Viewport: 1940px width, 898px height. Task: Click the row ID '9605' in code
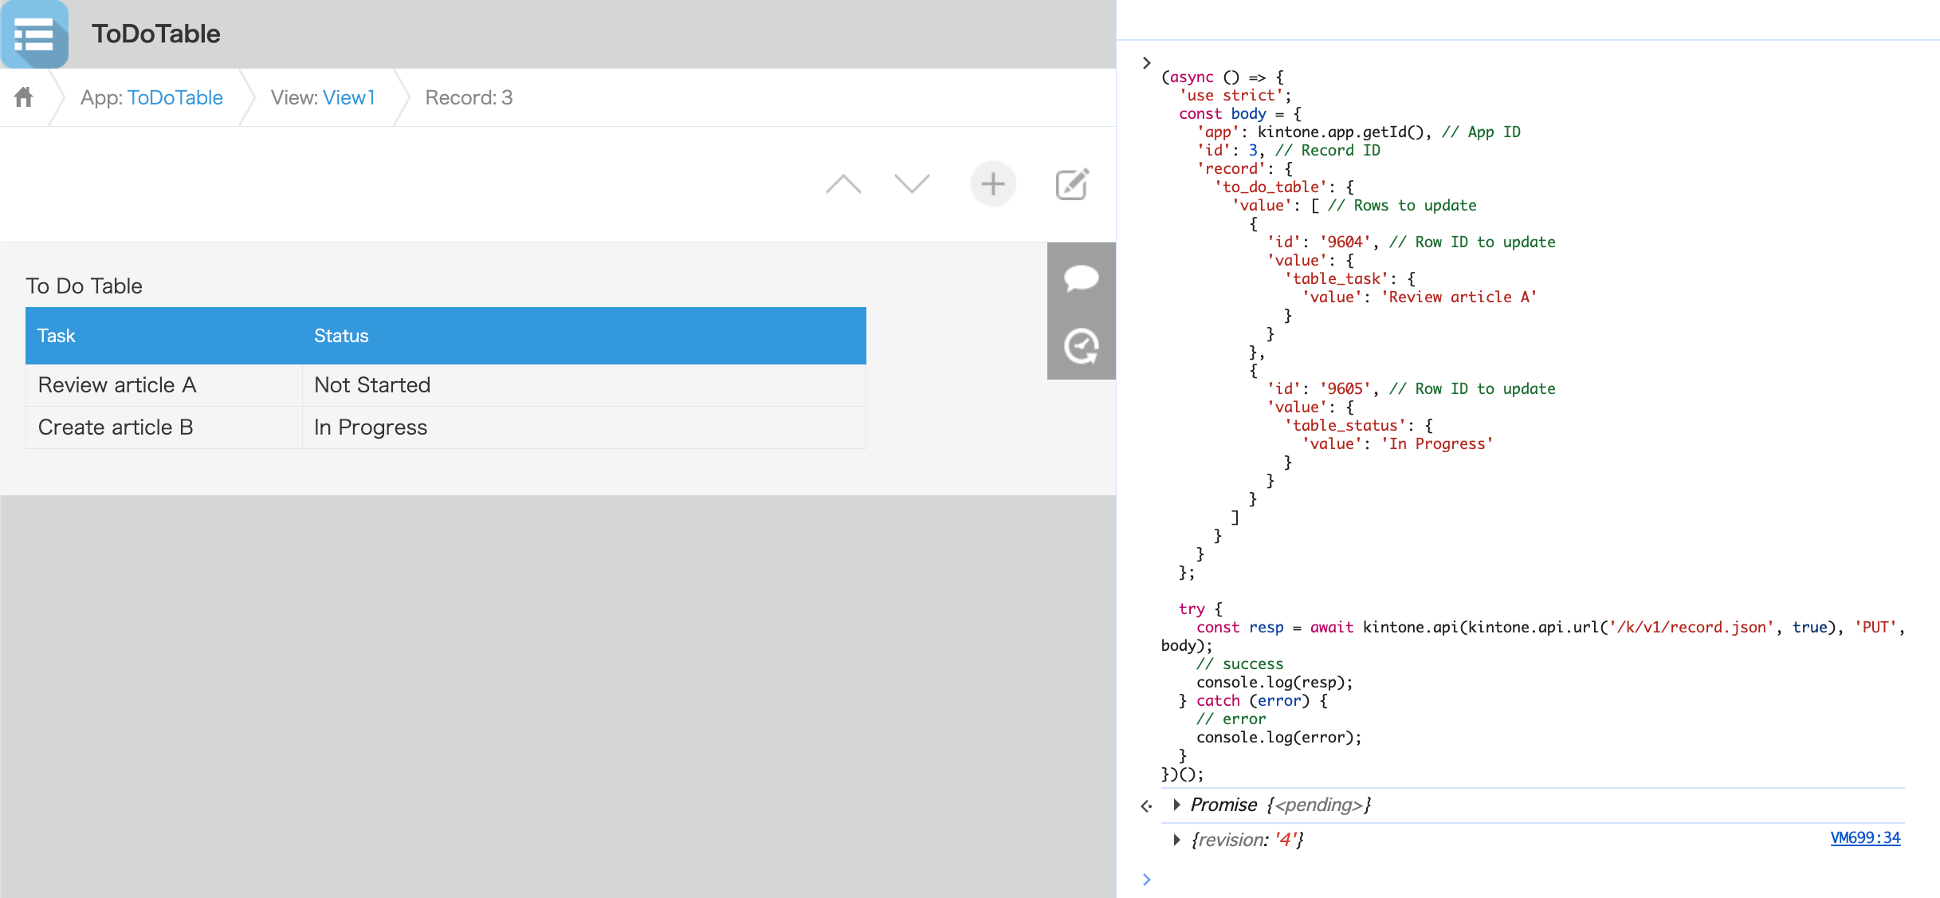click(x=1345, y=389)
